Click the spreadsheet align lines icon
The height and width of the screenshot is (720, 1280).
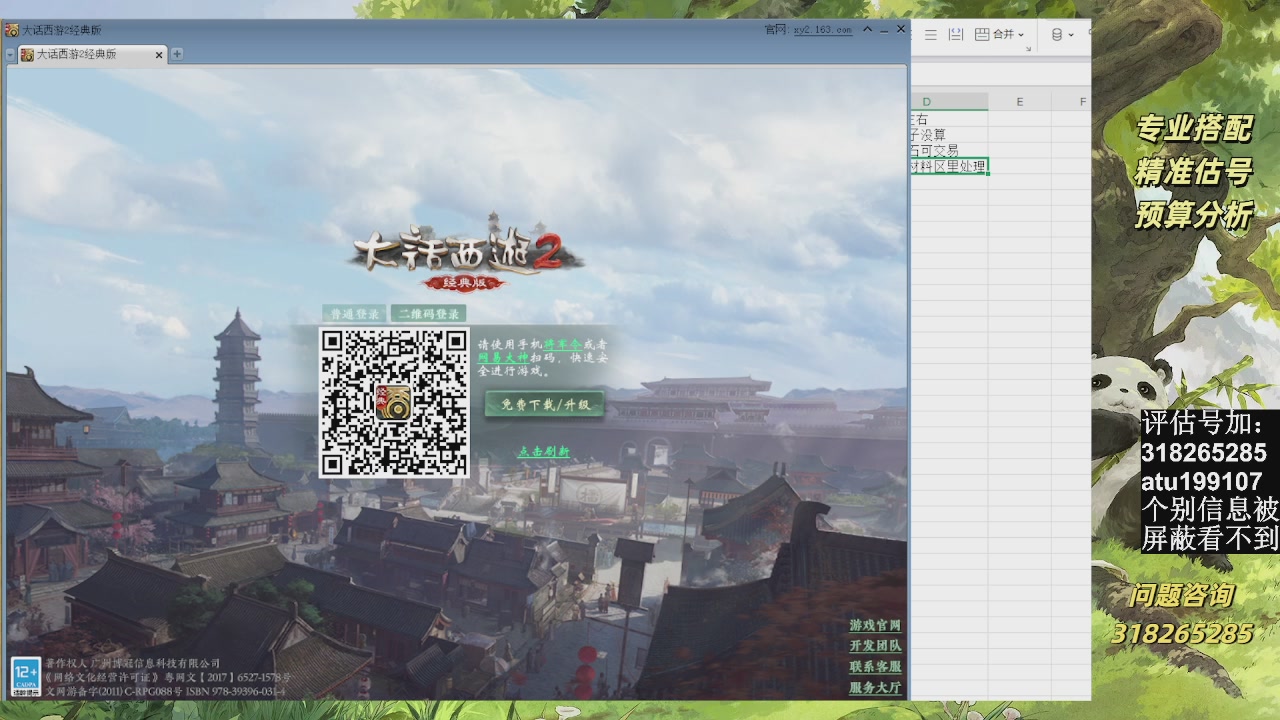tap(931, 35)
